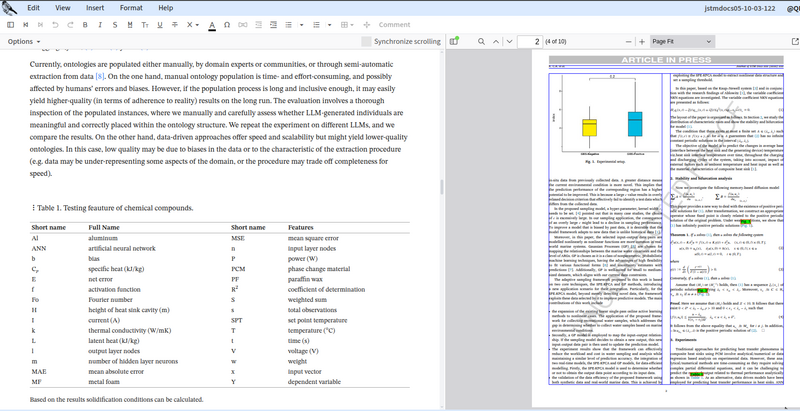Click 'dependent variable' table cell
Viewport: 800px width, 411px height.
click(x=314, y=381)
